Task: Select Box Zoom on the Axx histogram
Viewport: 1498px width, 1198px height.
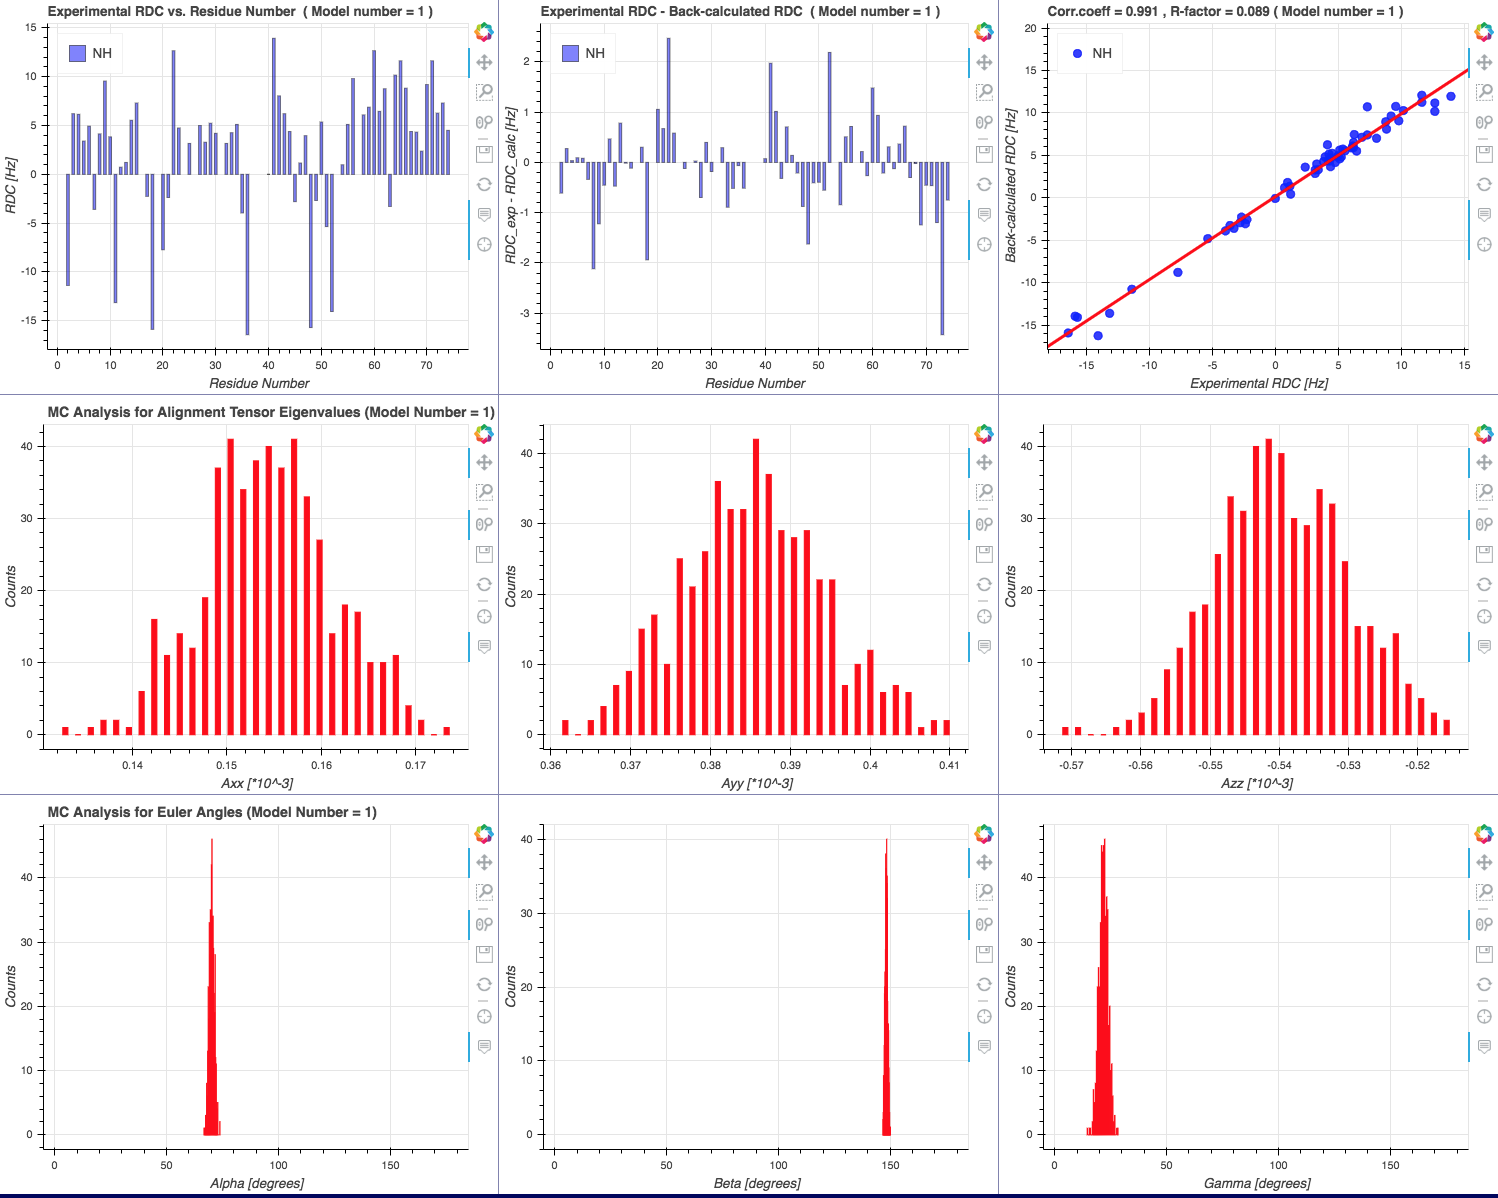Action: click(x=484, y=492)
